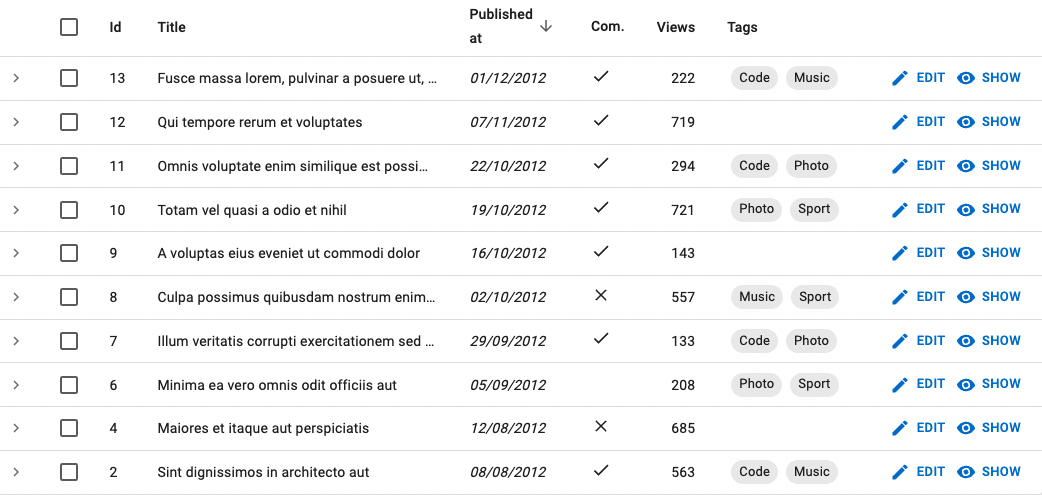Click the pencil icon for post 8
The height and width of the screenshot is (495, 1042).
point(900,297)
